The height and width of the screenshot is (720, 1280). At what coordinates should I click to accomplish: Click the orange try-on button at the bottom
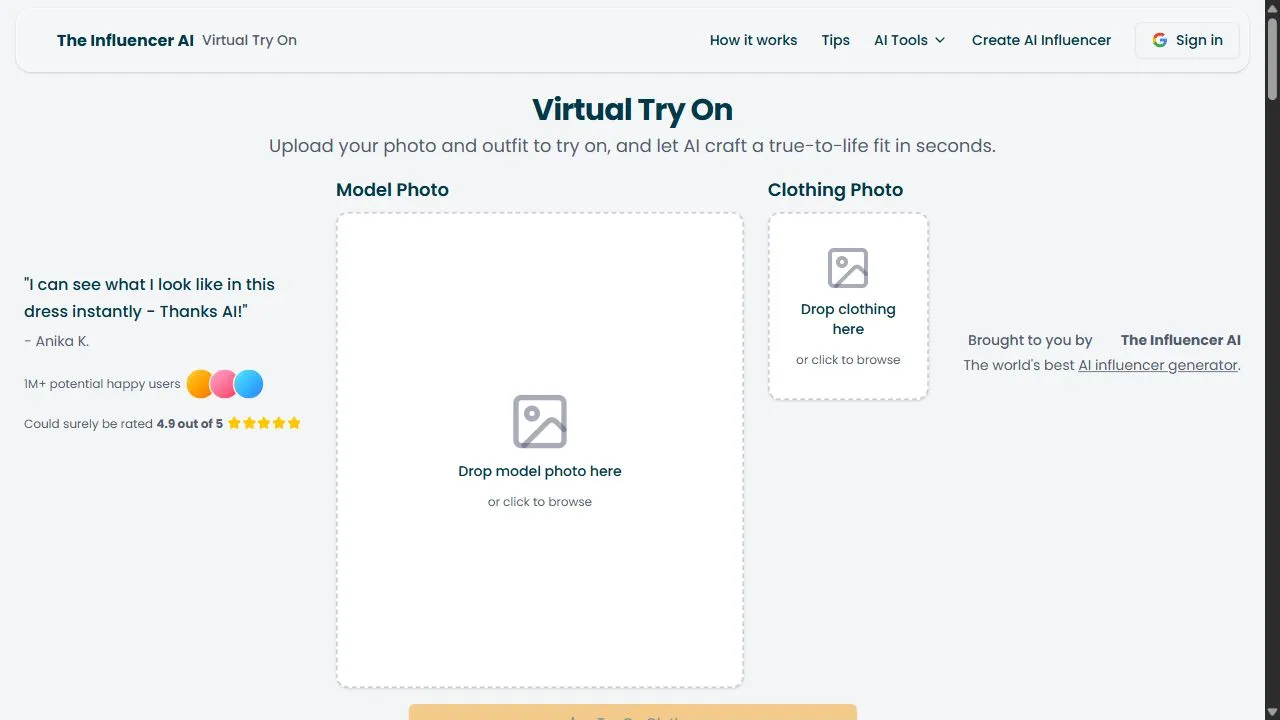click(632, 712)
